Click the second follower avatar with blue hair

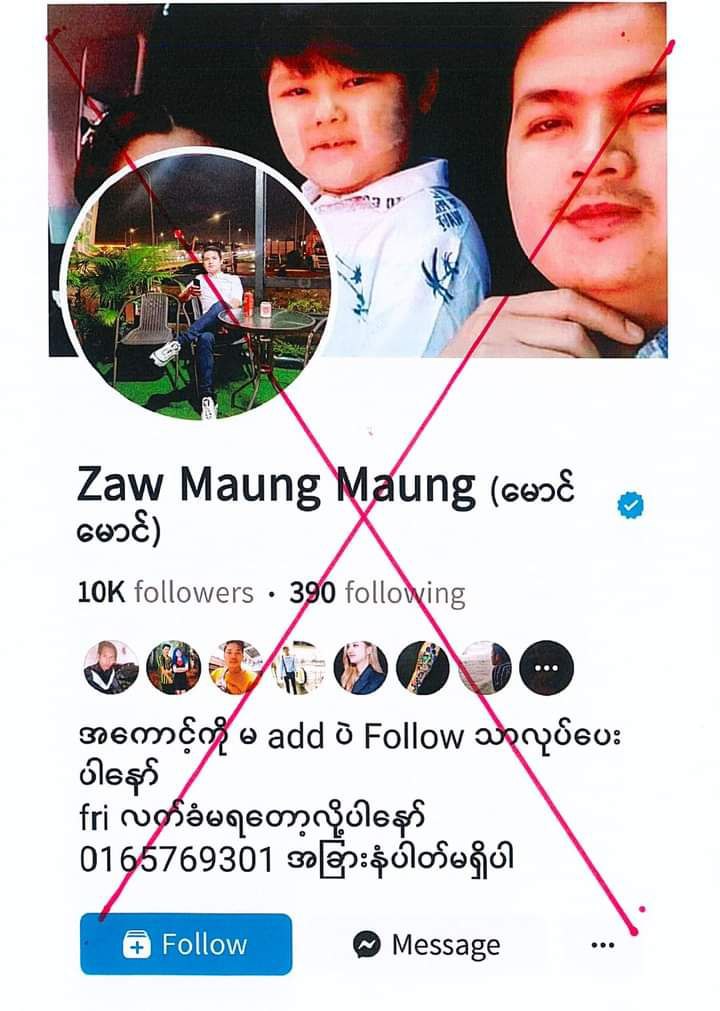(x=173, y=667)
